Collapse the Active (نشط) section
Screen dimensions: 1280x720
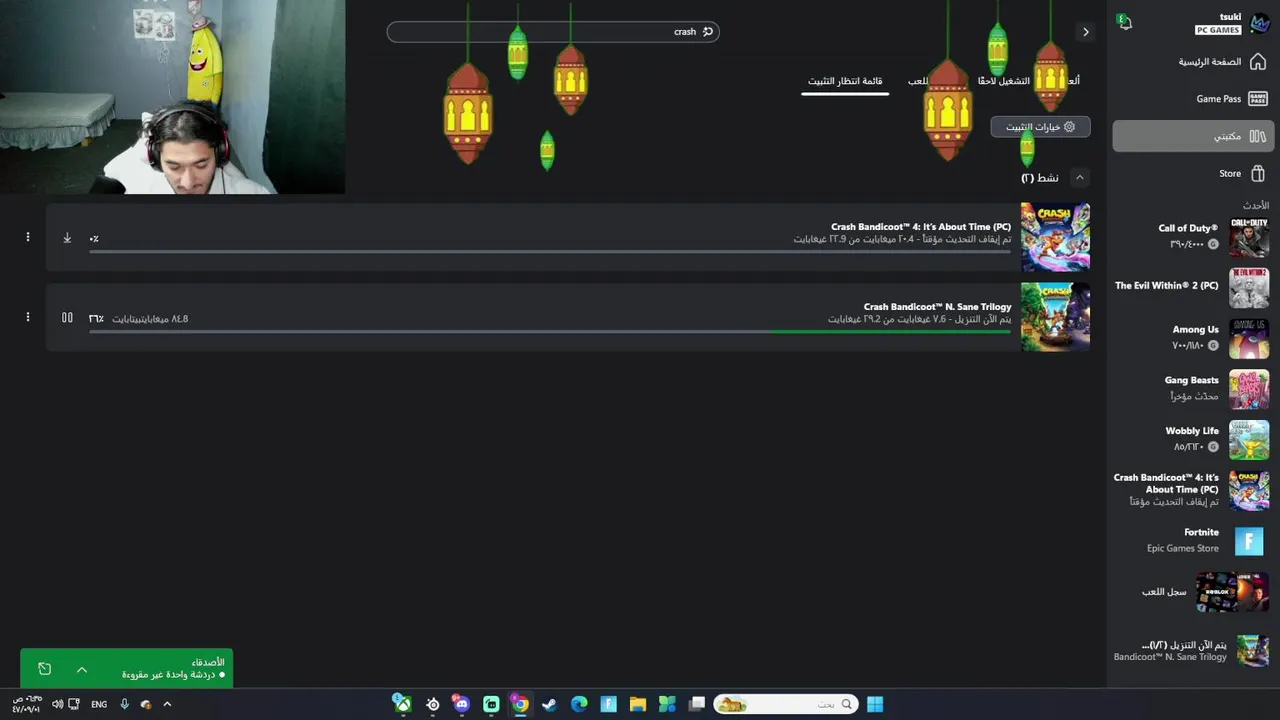1079,177
